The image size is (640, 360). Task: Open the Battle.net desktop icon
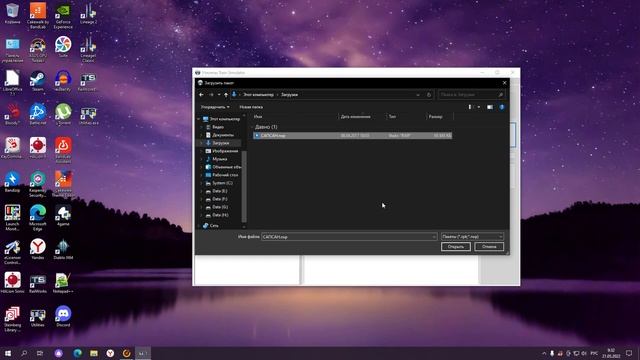click(38, 114)
